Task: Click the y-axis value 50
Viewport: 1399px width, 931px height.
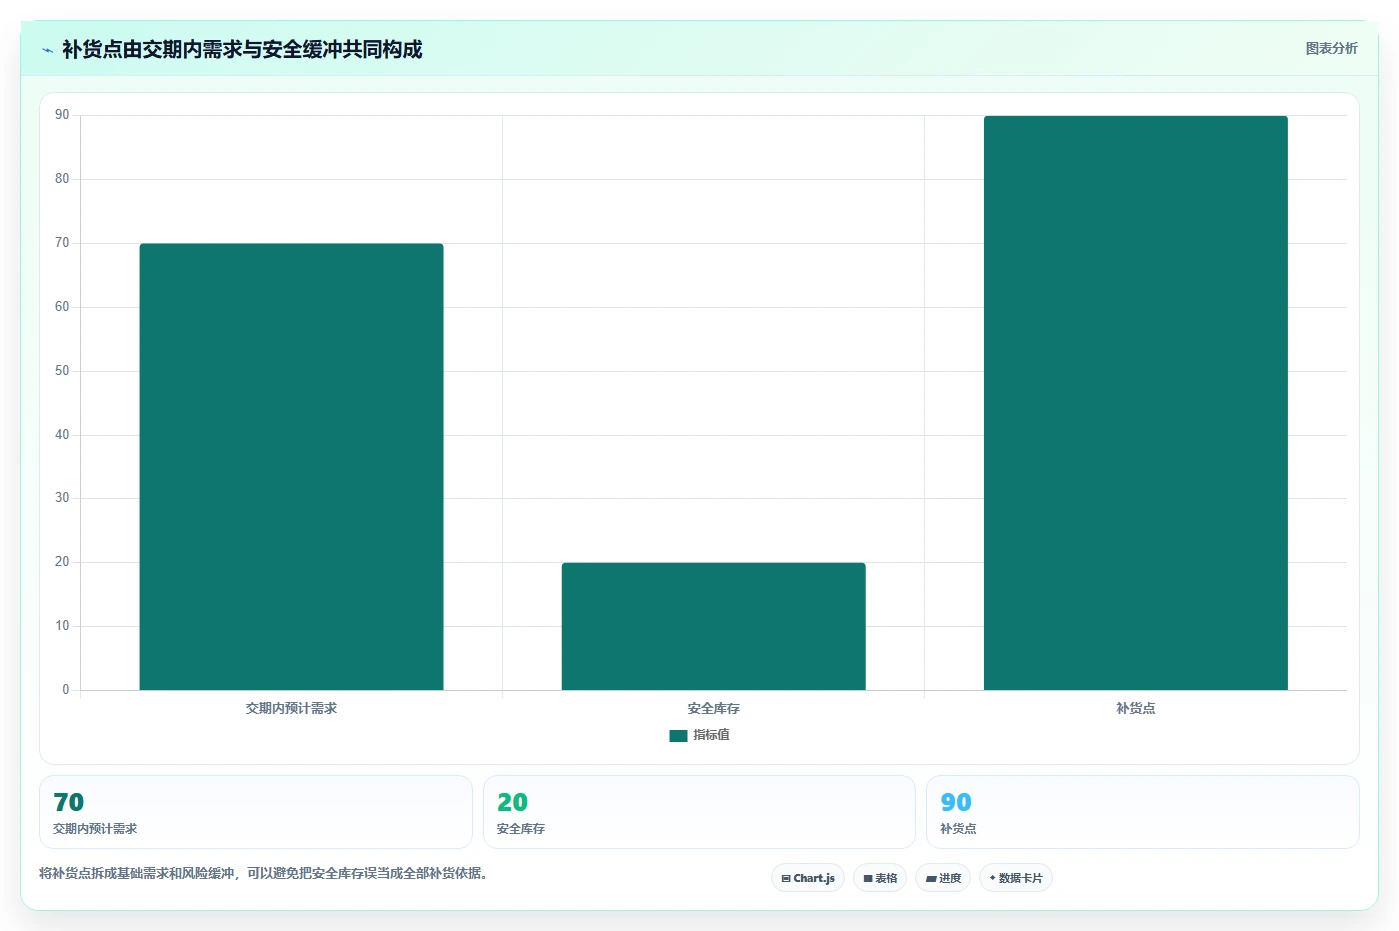Action: tap(62, 371)
